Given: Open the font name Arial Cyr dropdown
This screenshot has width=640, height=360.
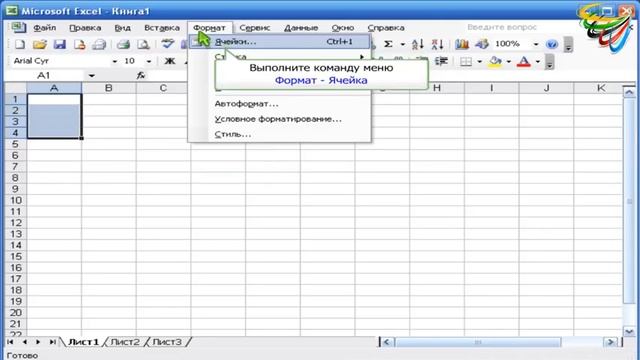Looking at the screenshot, I should [x=115, y=61].
